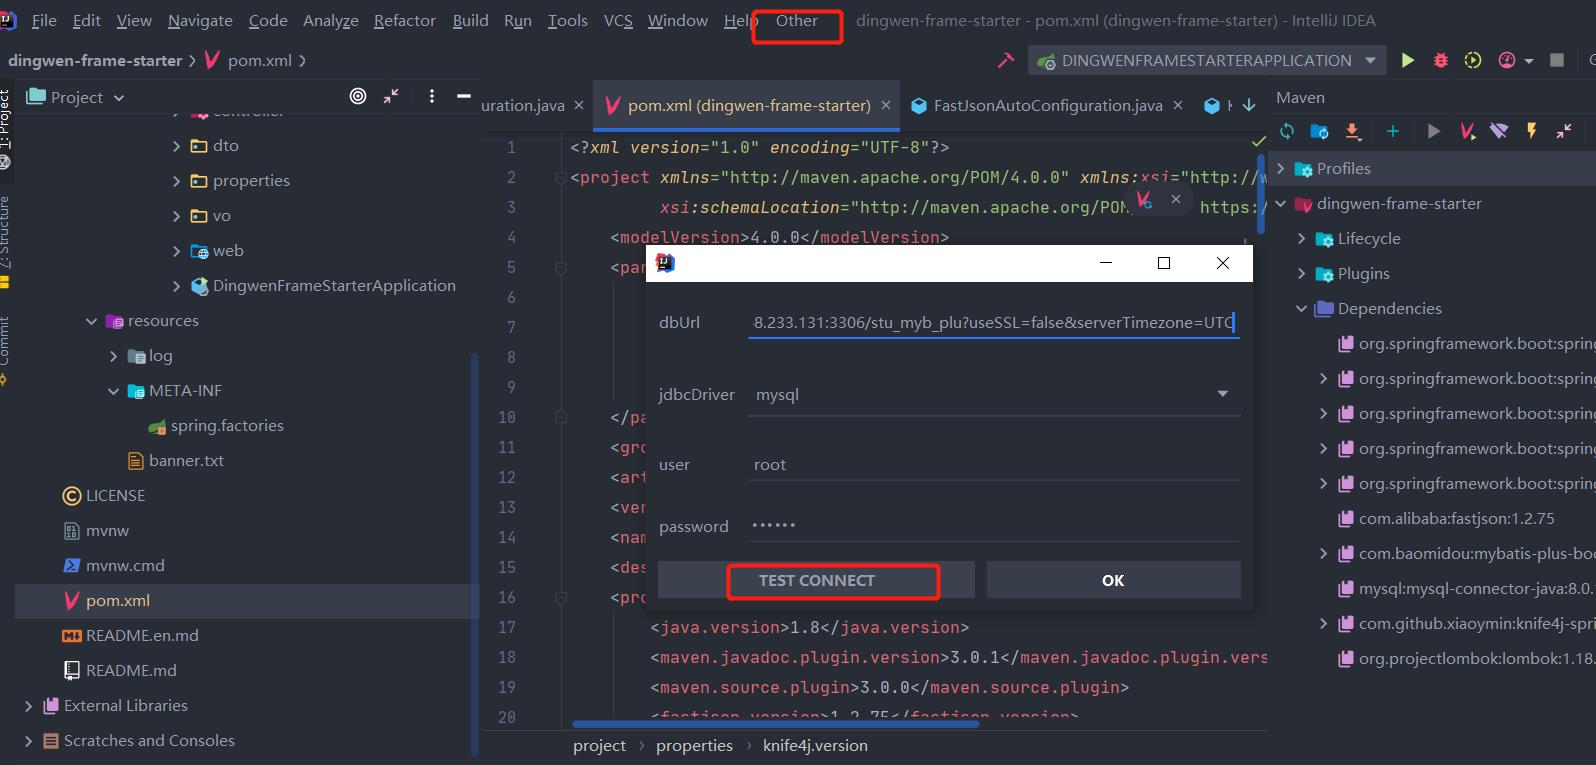Show hidden editor tabs arrow
The height and width of the screenshot is (765, 1596).
tap(1249, 105)
